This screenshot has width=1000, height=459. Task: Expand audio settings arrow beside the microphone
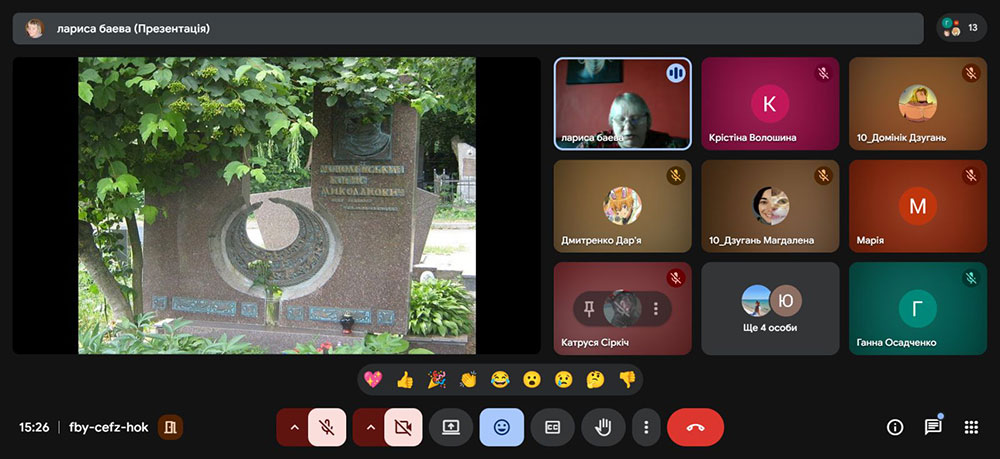(x=294, y=427)
